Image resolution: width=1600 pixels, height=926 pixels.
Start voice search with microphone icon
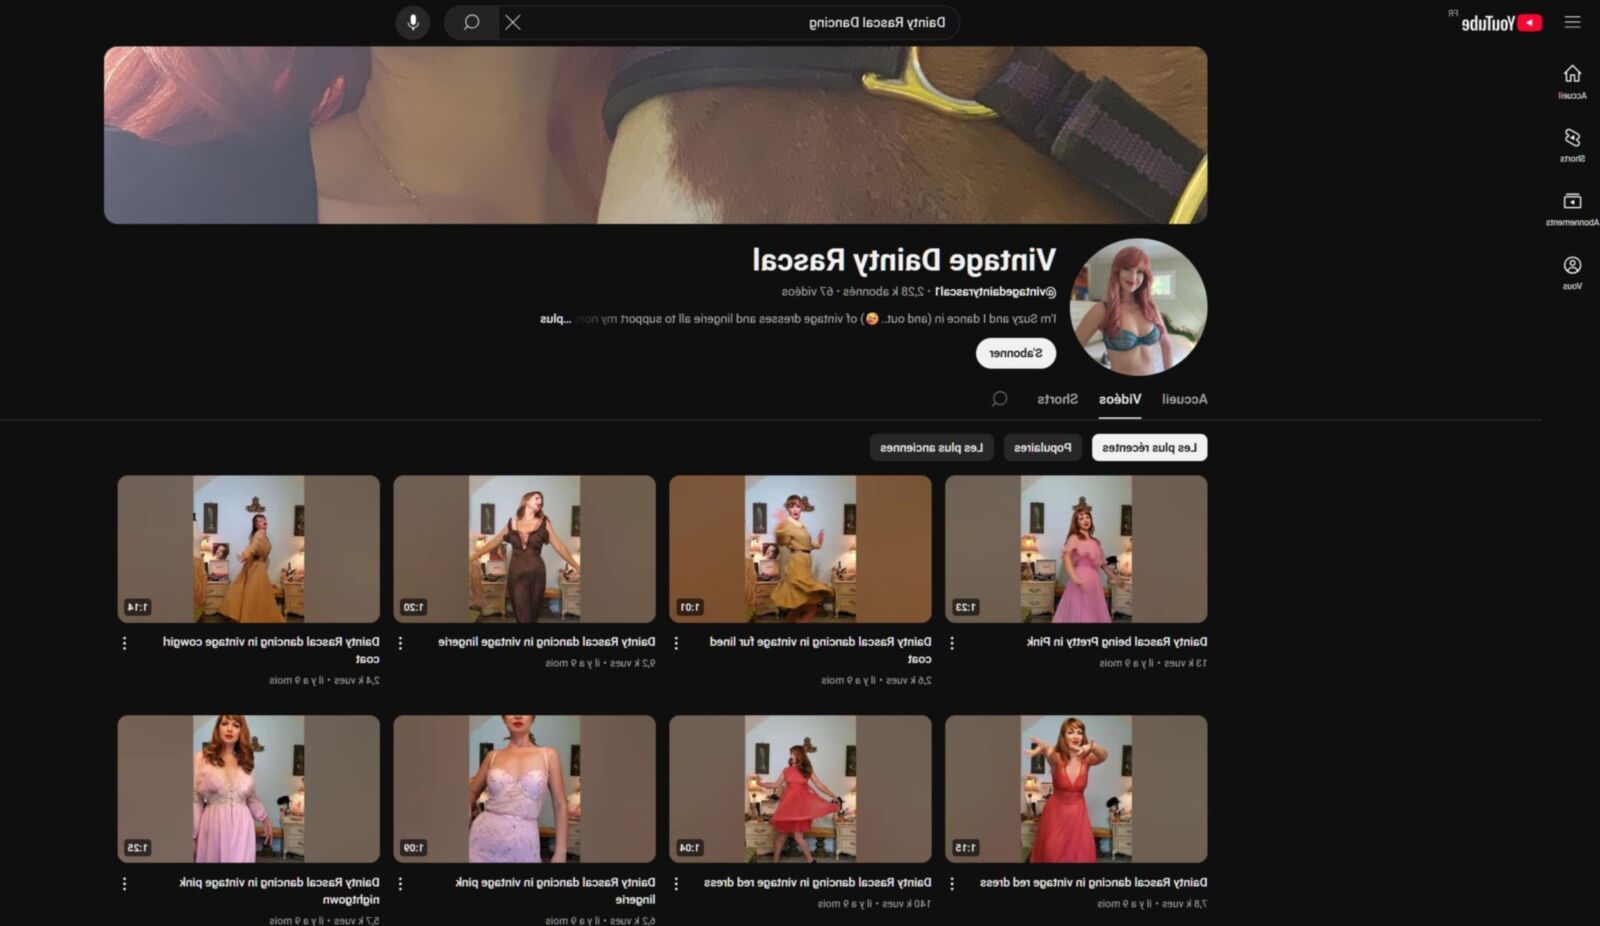click(x=412, y=22)
